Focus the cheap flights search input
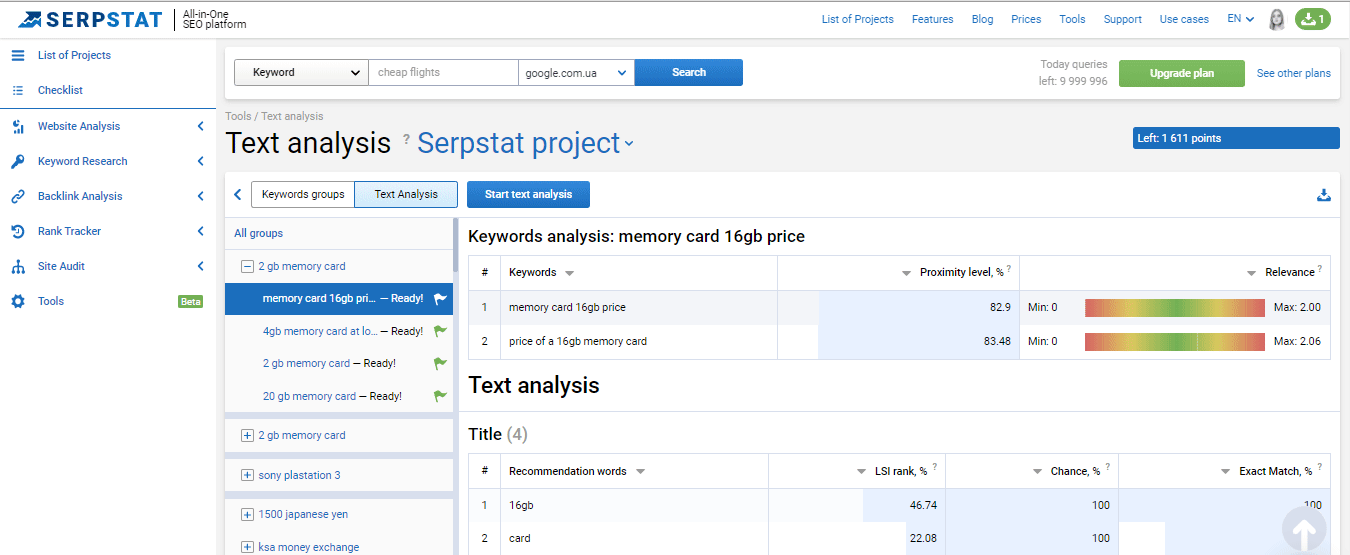Image resolution: width=1350 pixels, height=555 pixels. (x=444, y=72)
